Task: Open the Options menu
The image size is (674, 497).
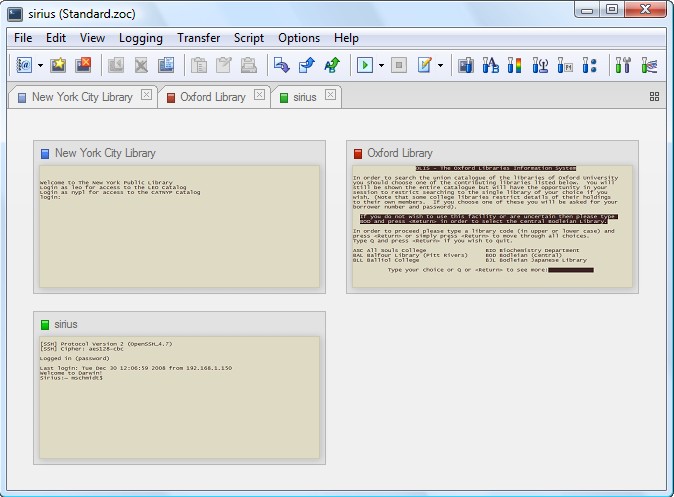Action: click(x=299, y=38)
